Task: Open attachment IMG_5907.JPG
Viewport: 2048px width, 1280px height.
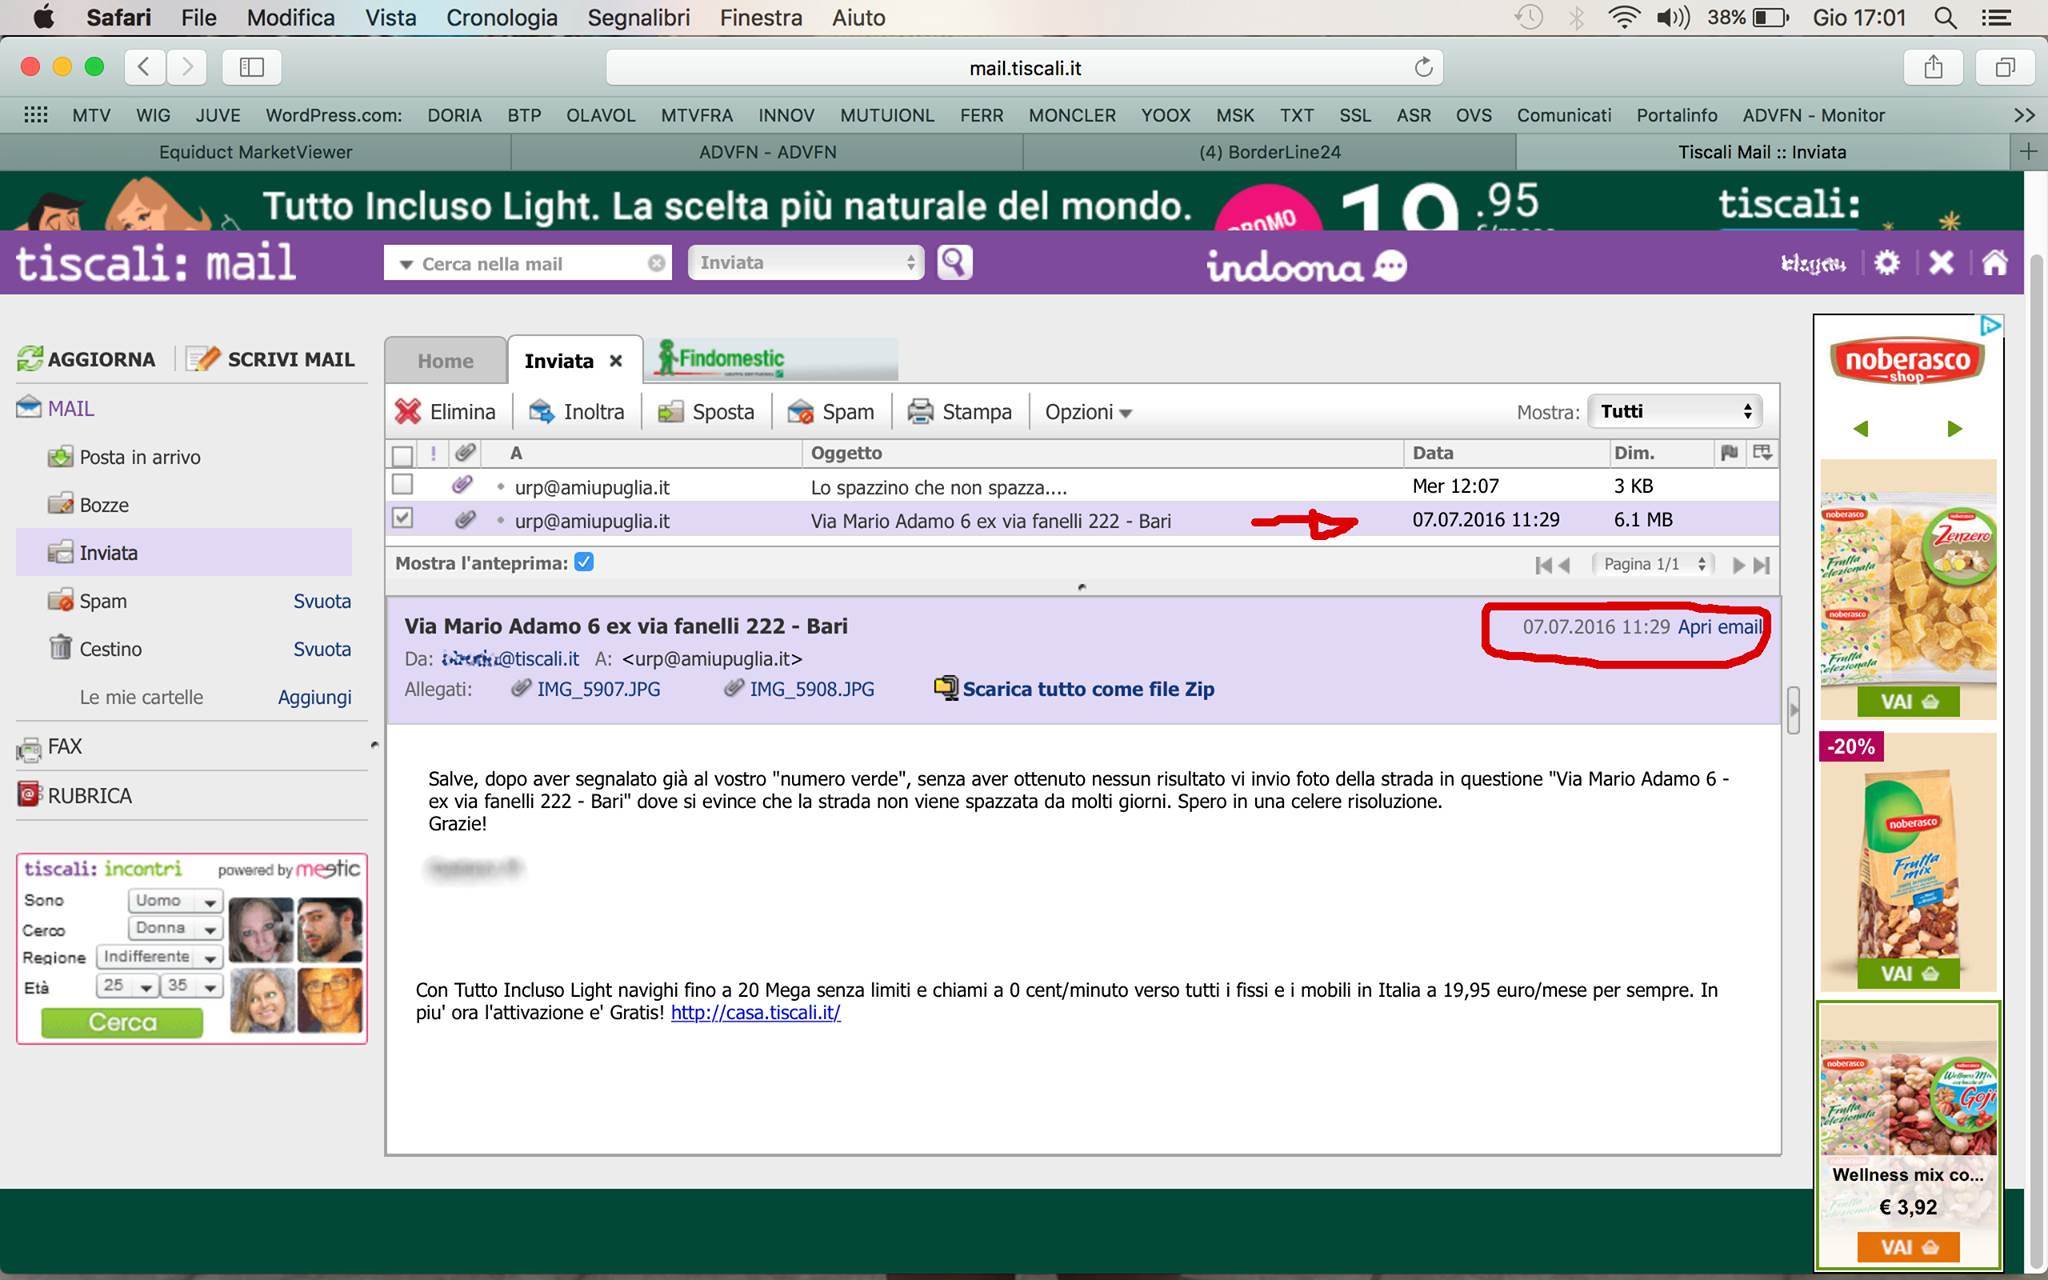Action: coord(598,689)
